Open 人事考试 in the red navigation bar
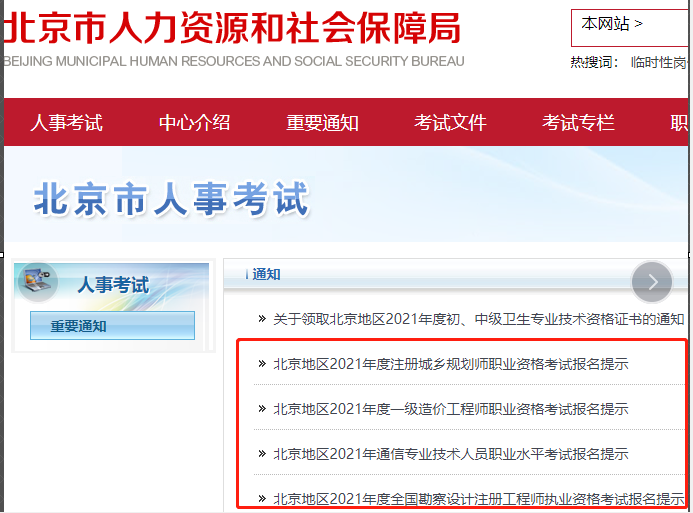The height and width of the screenshot is (513, 693). point(66,123)
